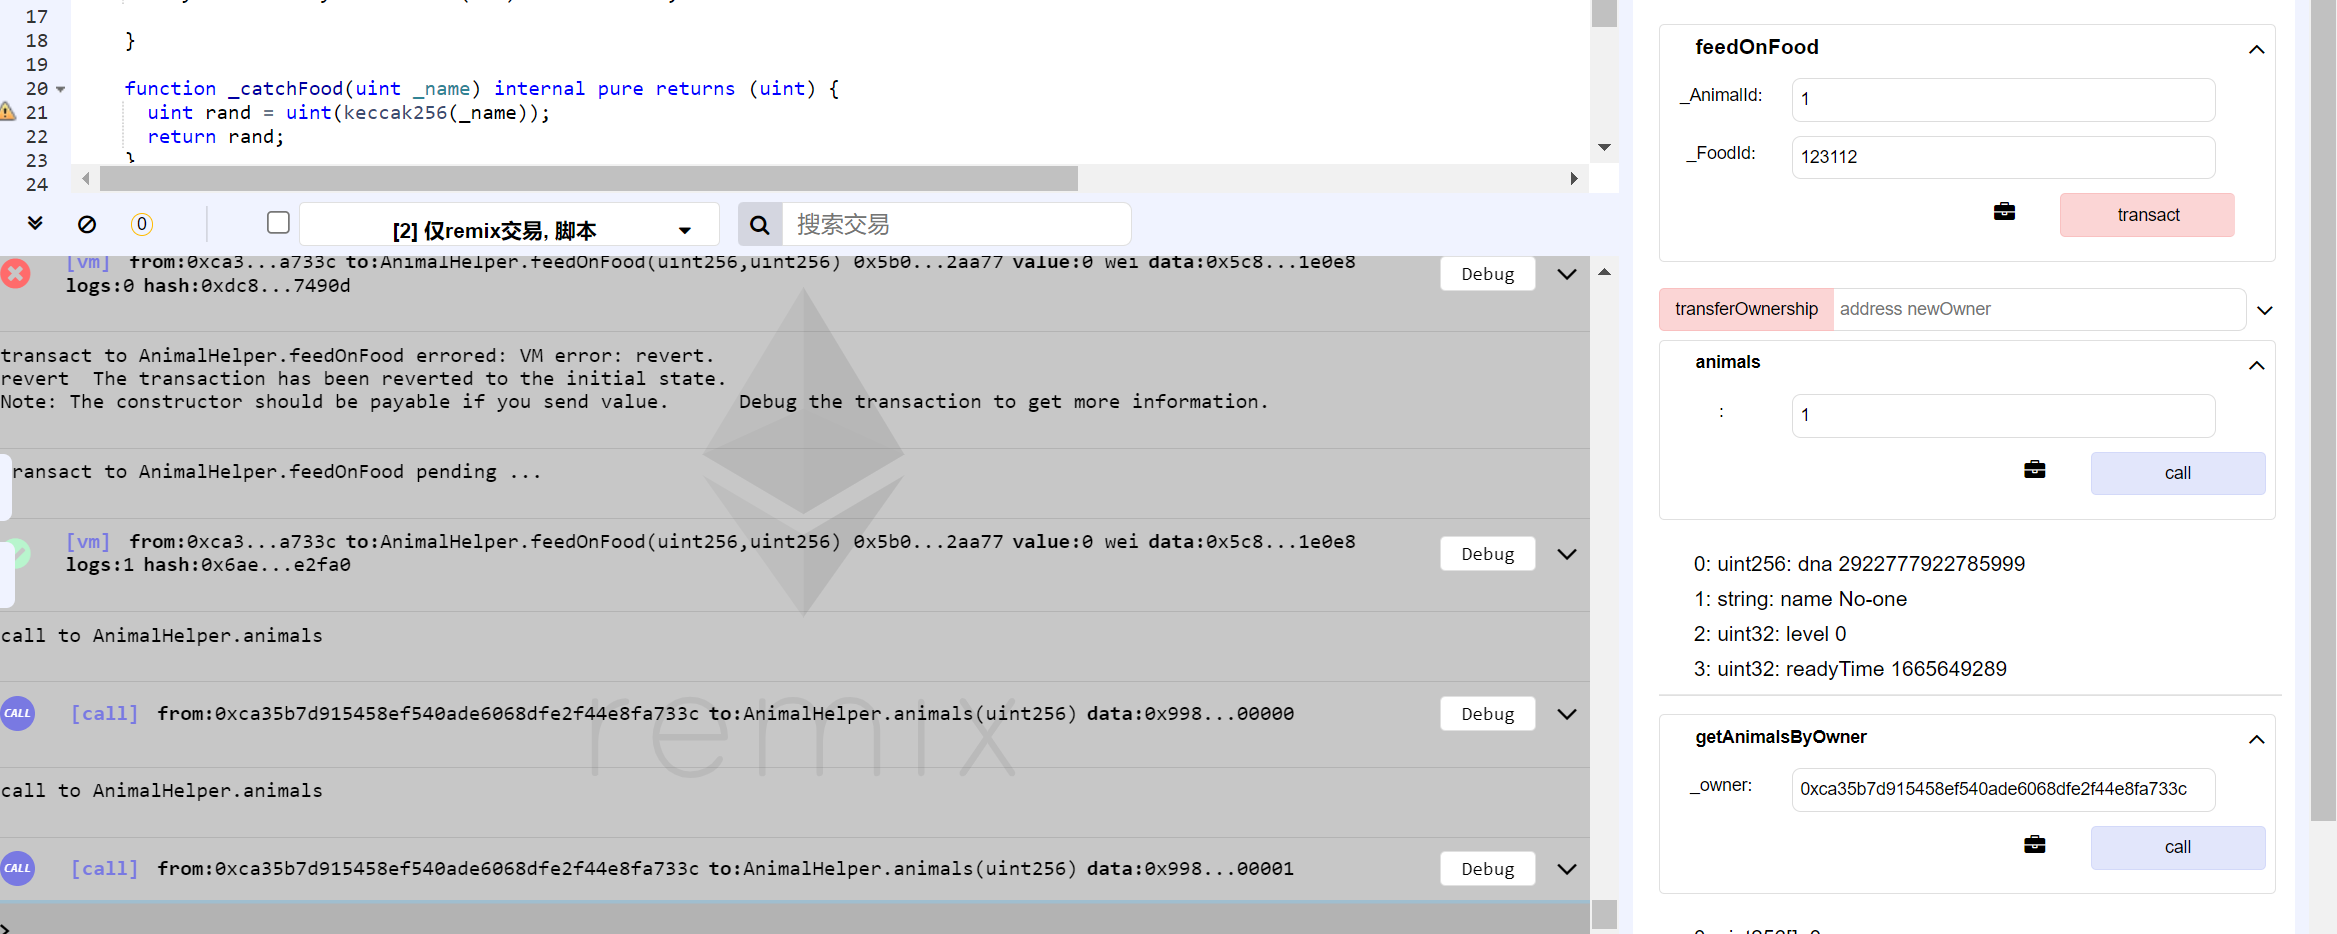Image resolution: width=2337 pixels, height=934 pixels.
Task: Click the _FoodId input field
Action: click(2002, 157)
